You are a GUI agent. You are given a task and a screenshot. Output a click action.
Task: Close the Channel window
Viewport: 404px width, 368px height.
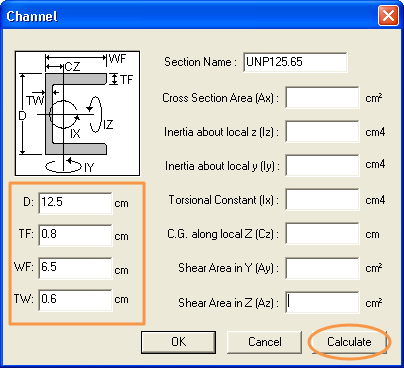(388, 16)
